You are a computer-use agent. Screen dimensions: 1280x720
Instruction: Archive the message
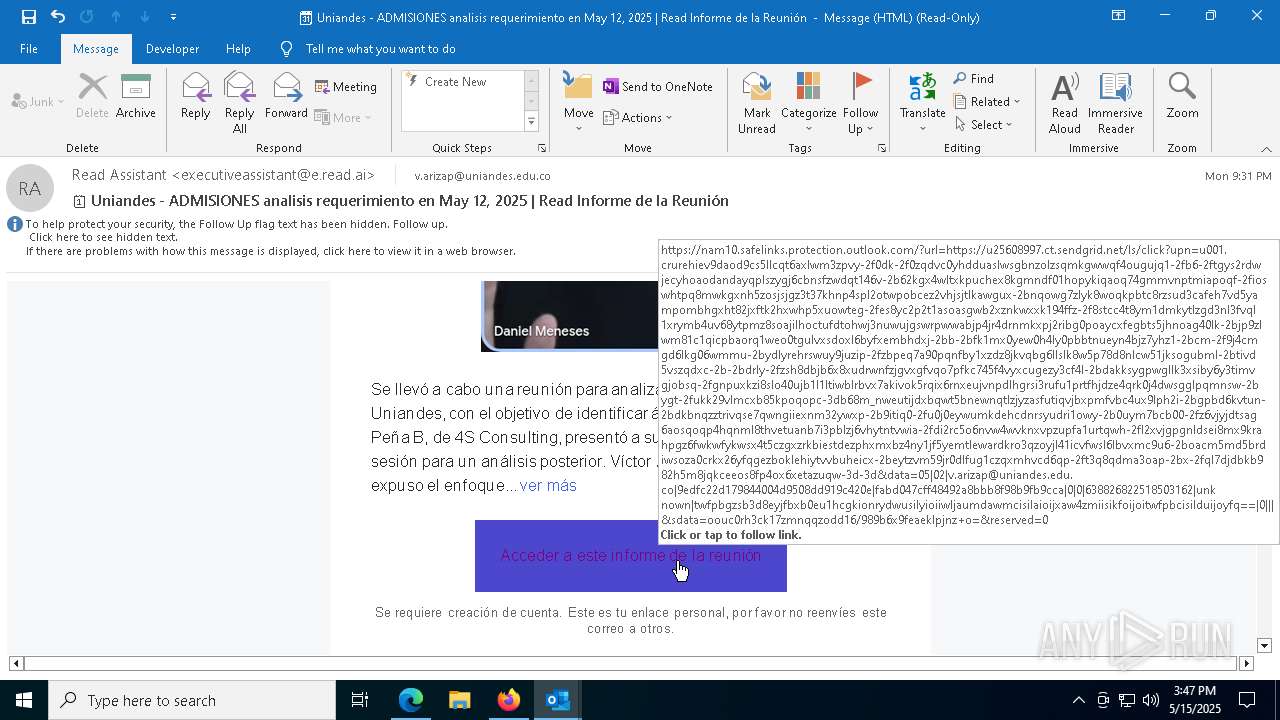(x=136, y=97)
